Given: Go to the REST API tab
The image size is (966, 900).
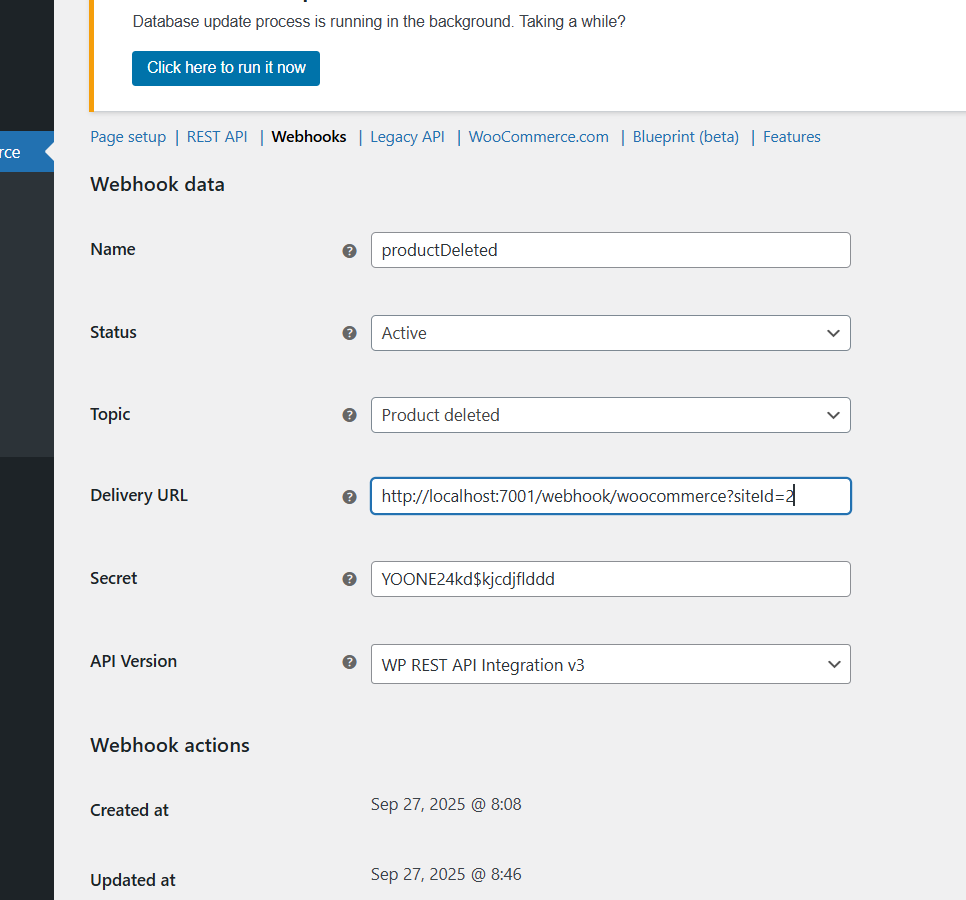Looking at the screenshot, I should pyautogui.click(x=217, y=137).
